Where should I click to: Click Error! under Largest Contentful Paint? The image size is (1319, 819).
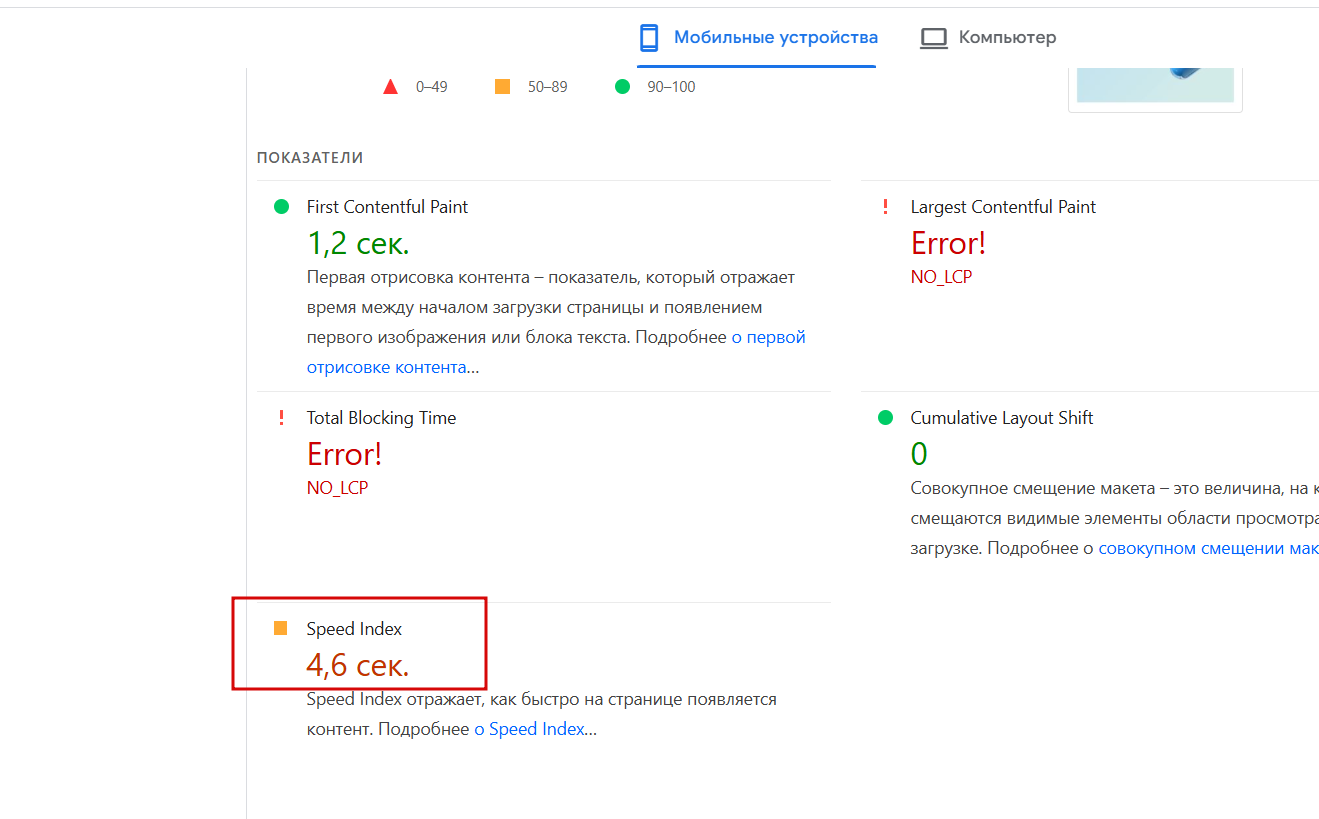[x=948, y=243]
